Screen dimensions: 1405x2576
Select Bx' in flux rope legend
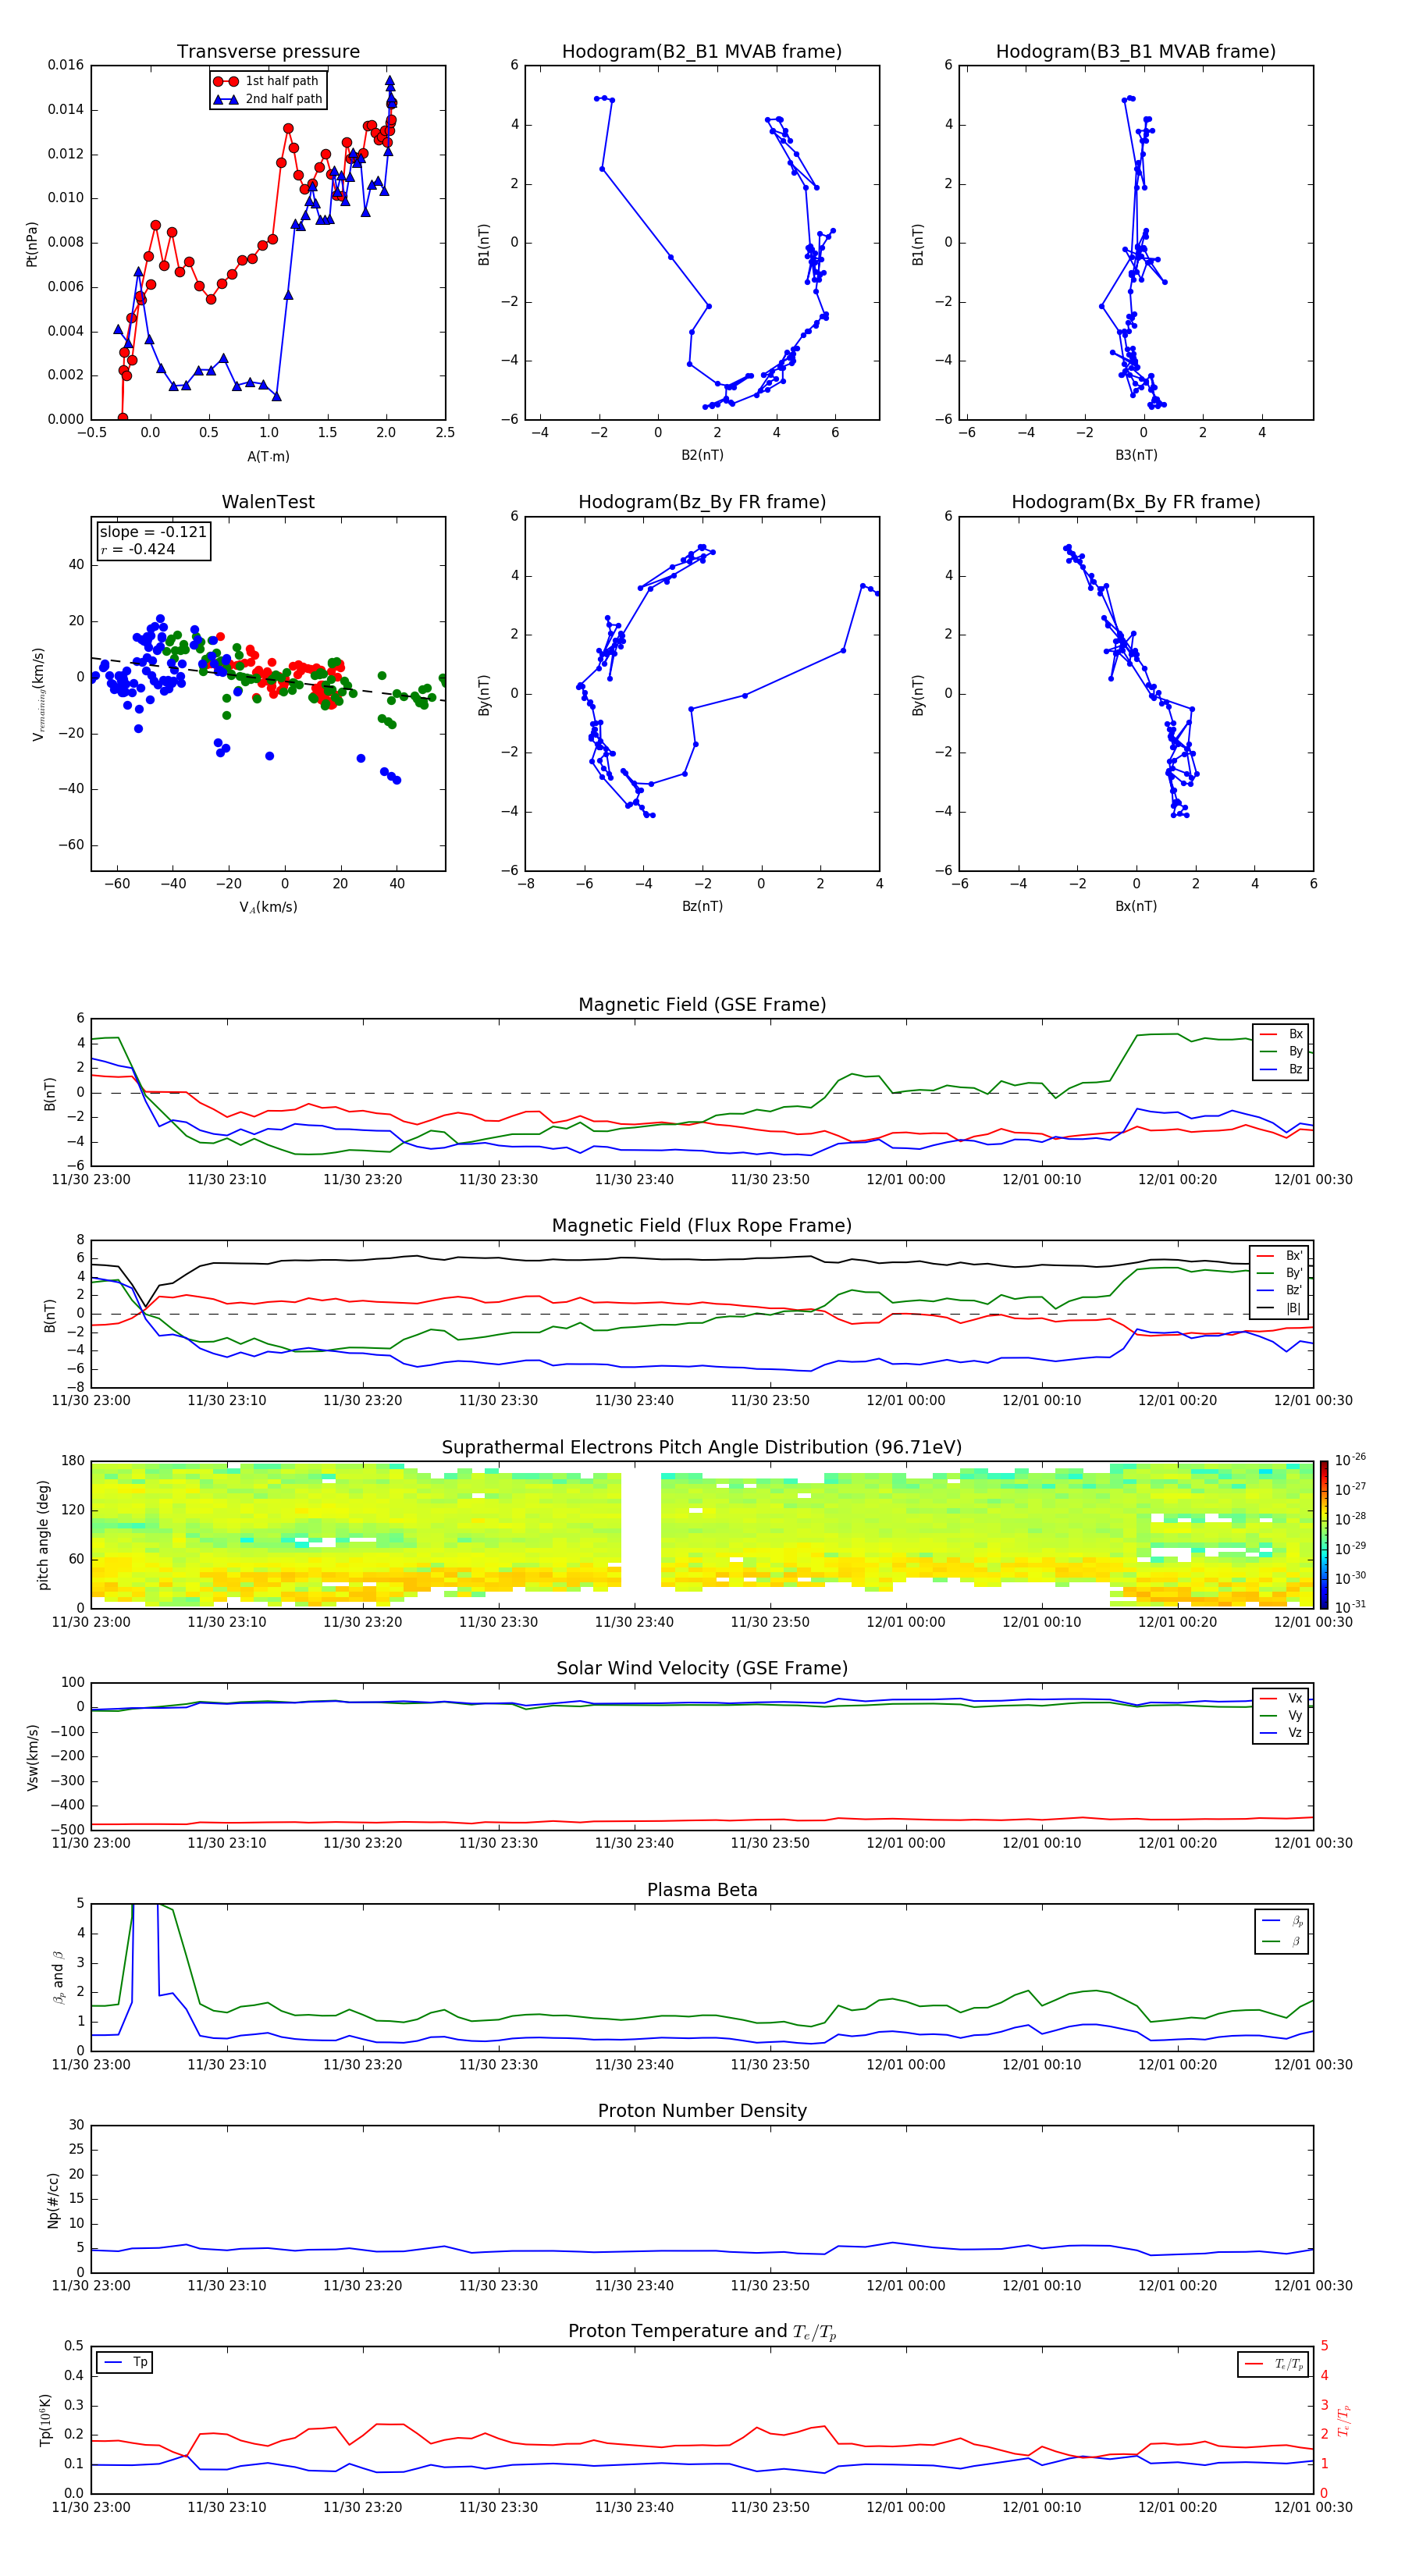click(1280, 1256)
